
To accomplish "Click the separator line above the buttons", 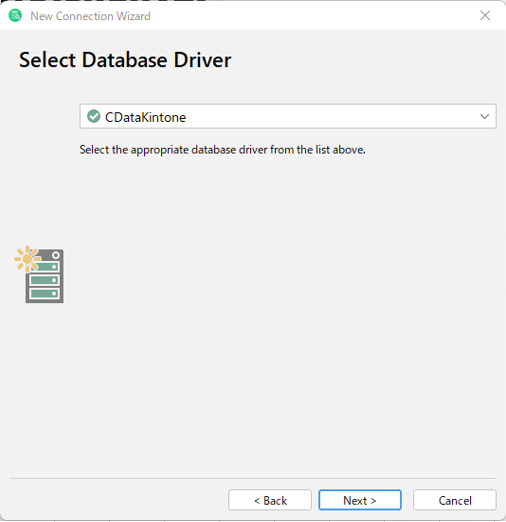I will (x=253, y=478).
